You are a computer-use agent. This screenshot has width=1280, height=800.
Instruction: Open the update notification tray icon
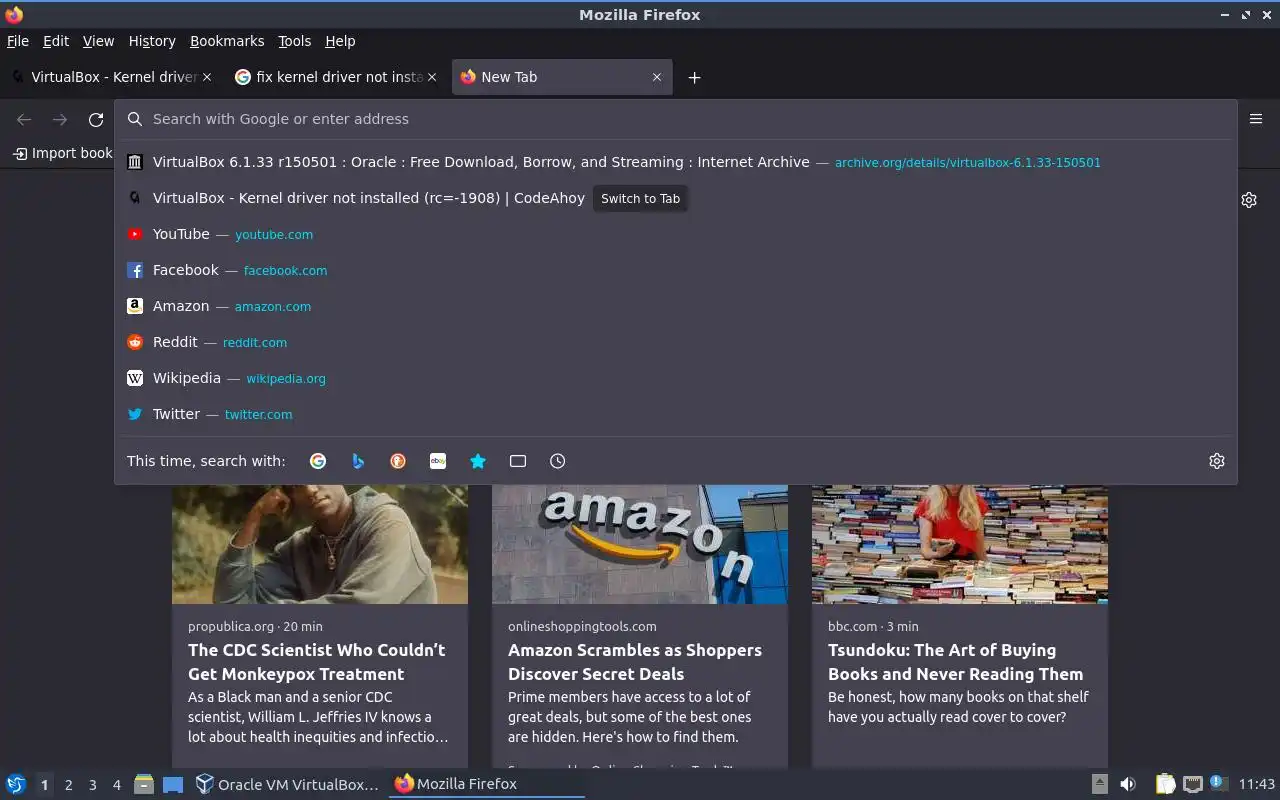click(1218, 783)
